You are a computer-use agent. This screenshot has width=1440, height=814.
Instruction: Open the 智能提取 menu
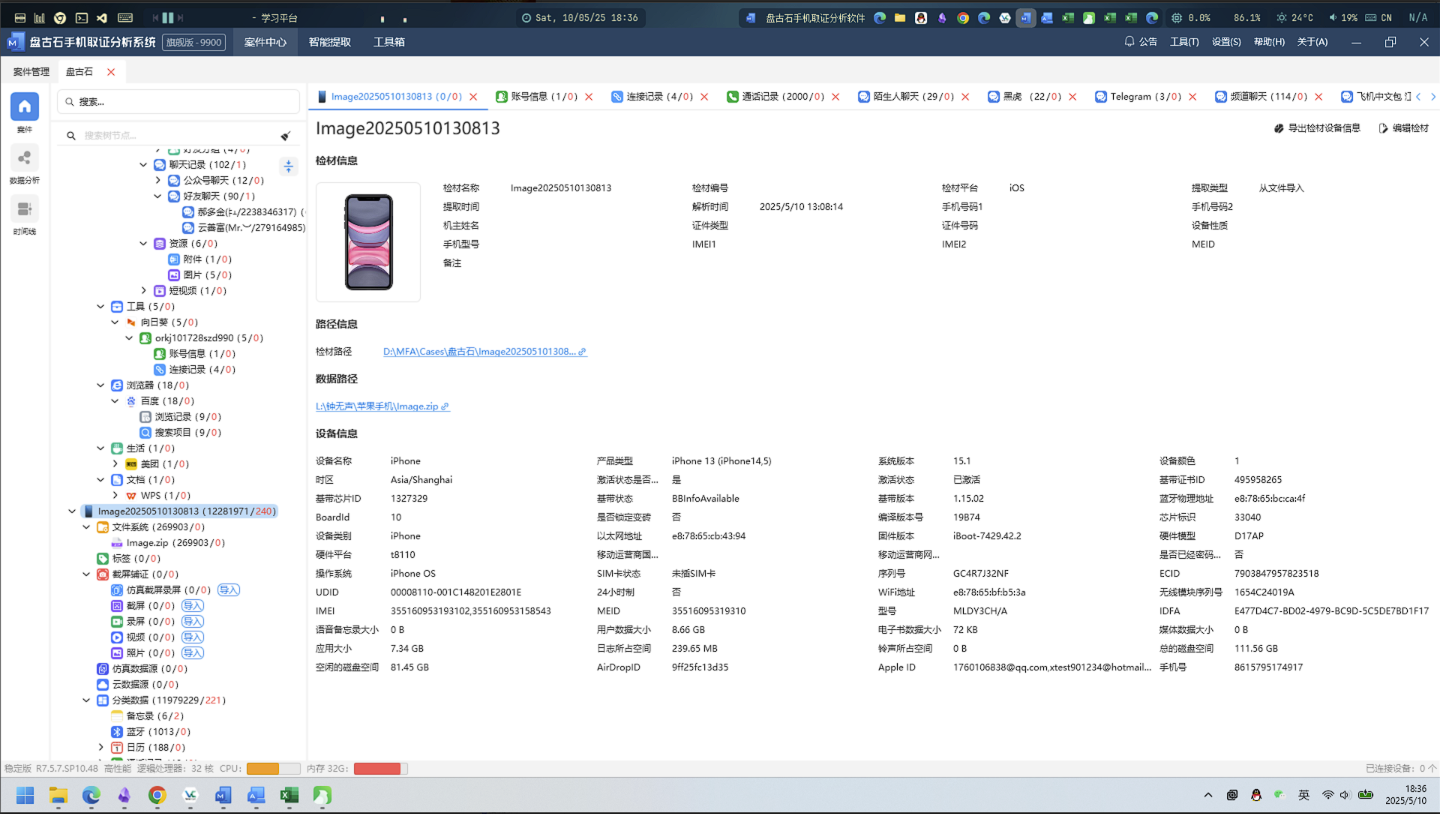[329, 42]
